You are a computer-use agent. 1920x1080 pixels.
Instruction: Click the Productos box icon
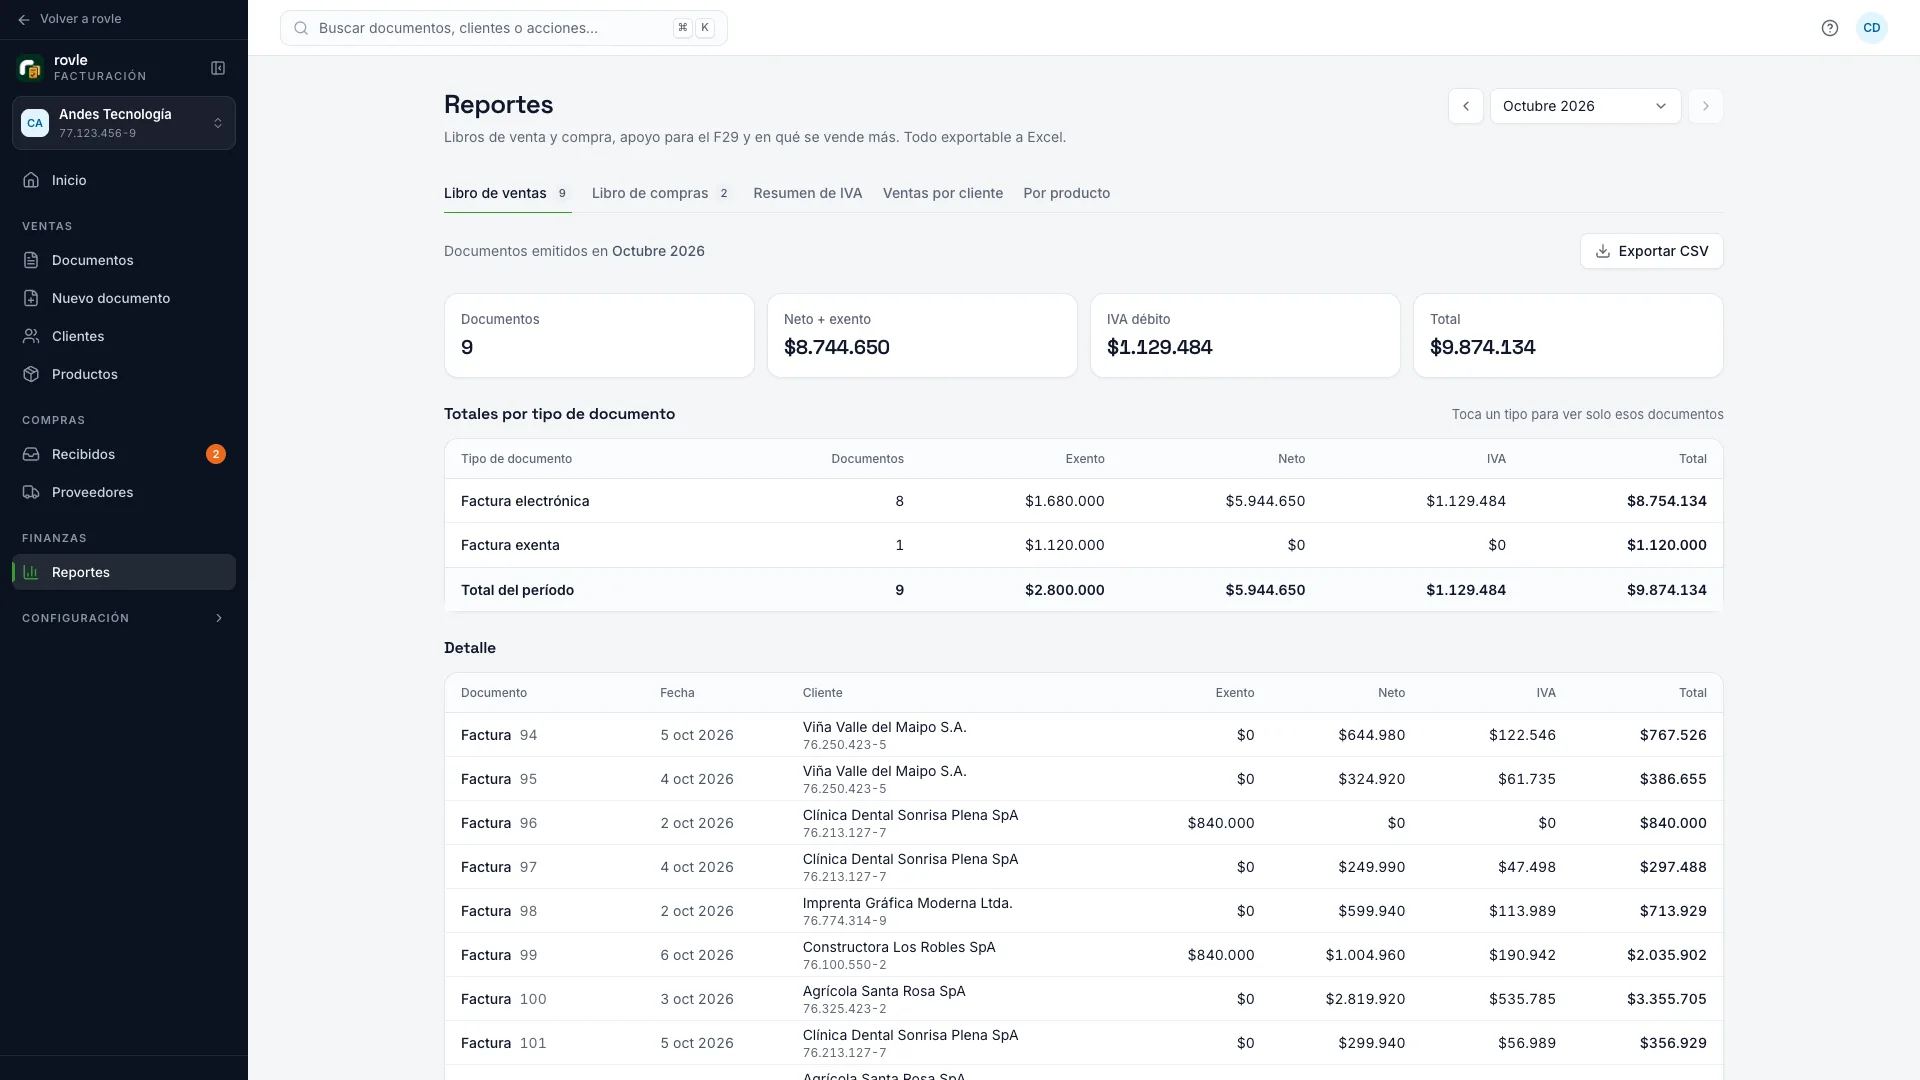point(31,374)
